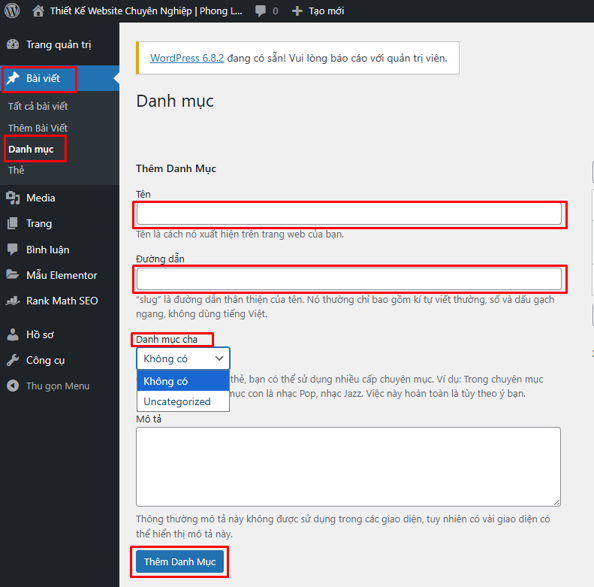This screenshot has width=594, height=587.
Task: Click the Bình luận comment icon
Action: [x=13, y=249]
